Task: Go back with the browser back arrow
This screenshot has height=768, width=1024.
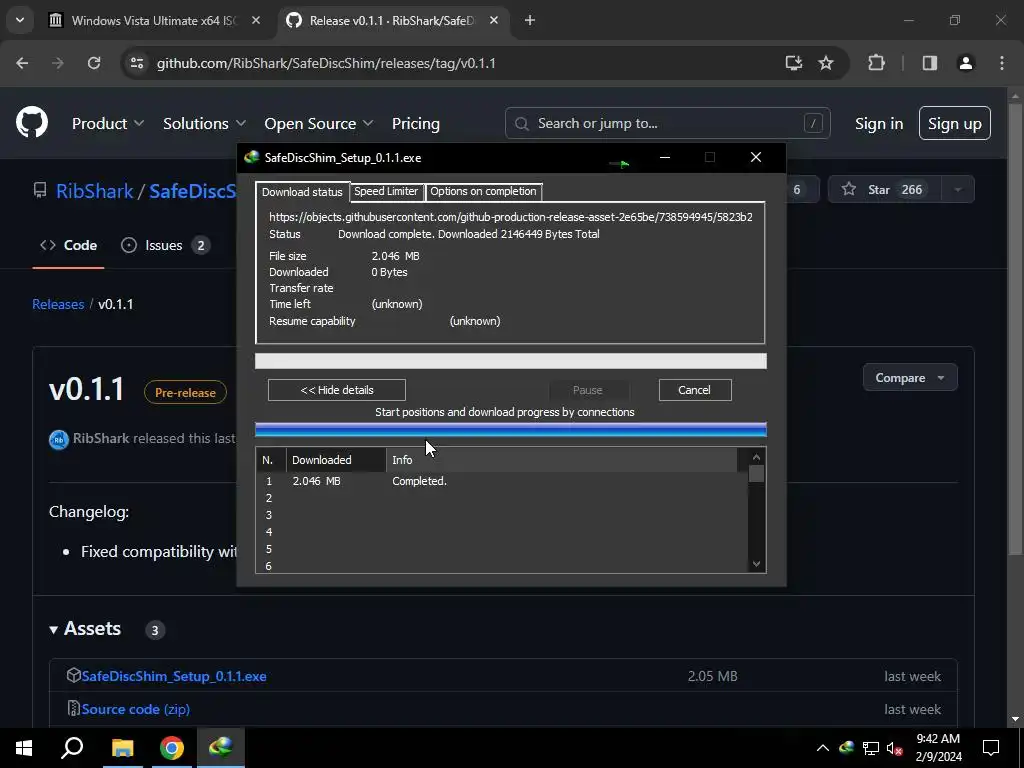Action: (22, 63)
